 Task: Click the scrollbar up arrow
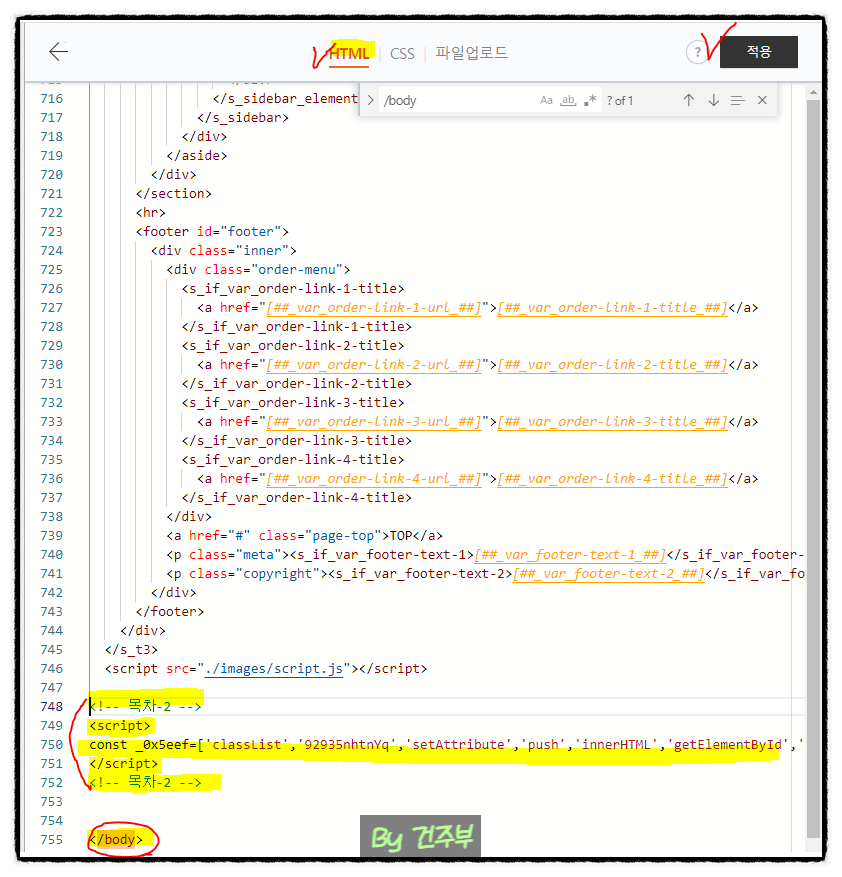pyautogui.click(x=813, y=92)
